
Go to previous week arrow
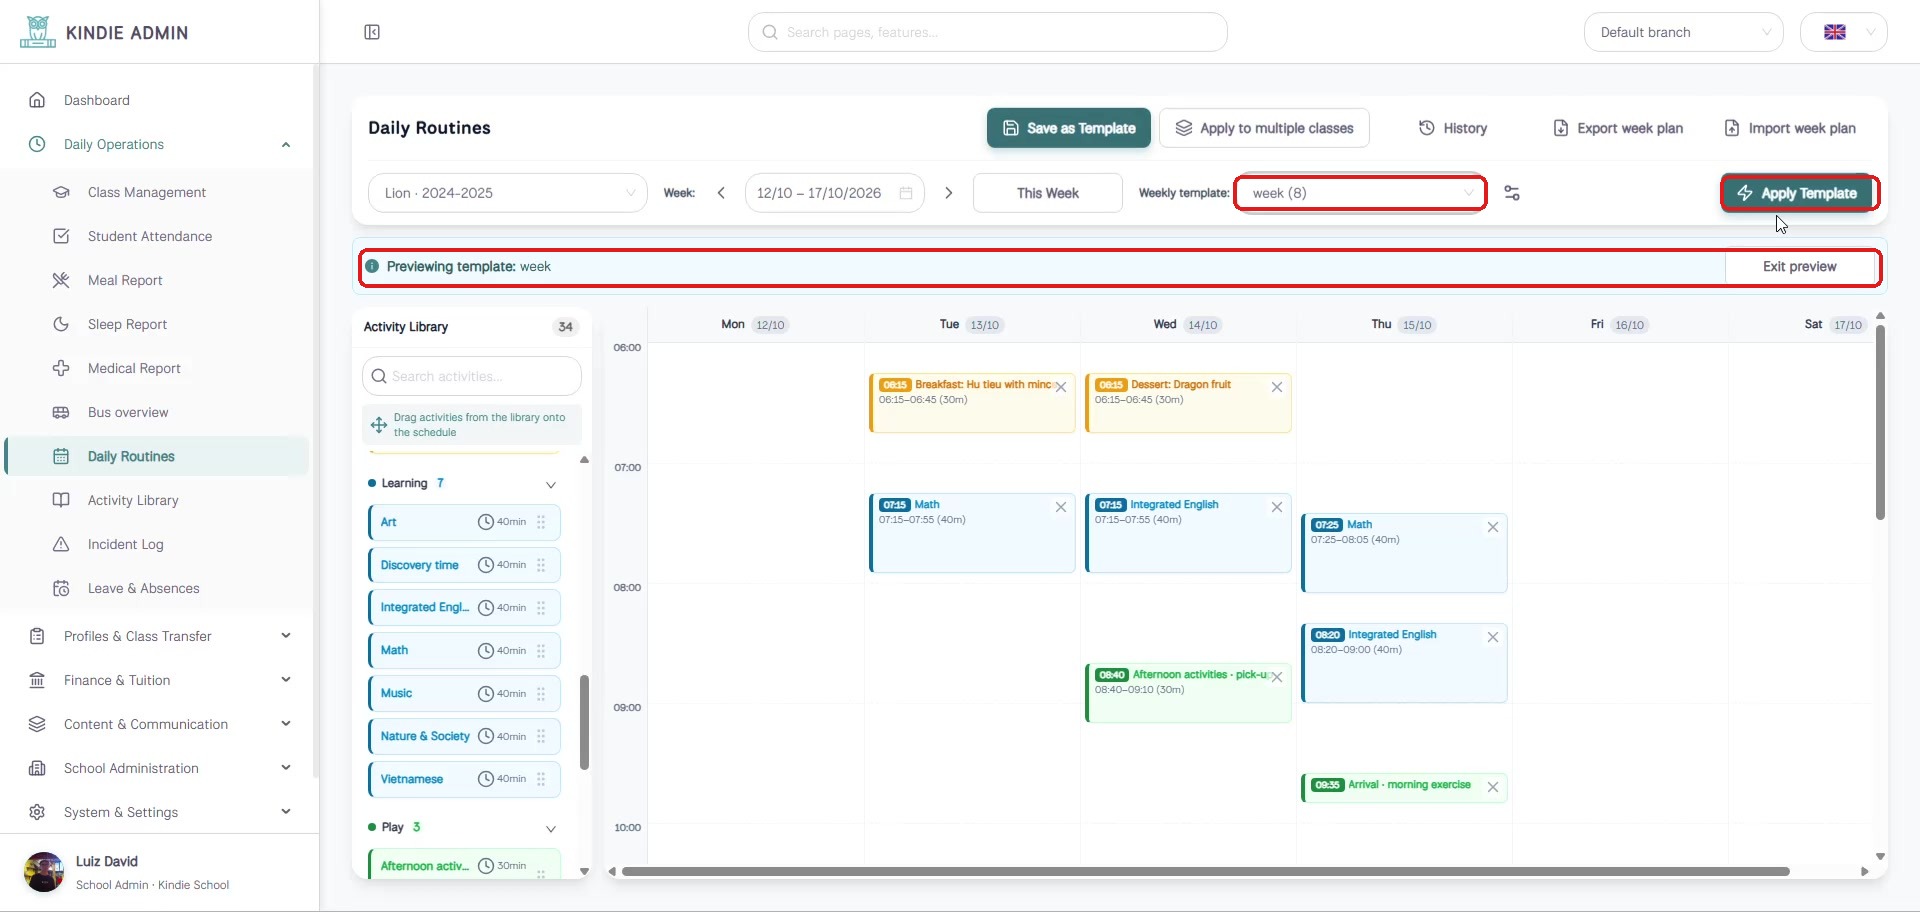pyautogui.click(x=721, y=193)
